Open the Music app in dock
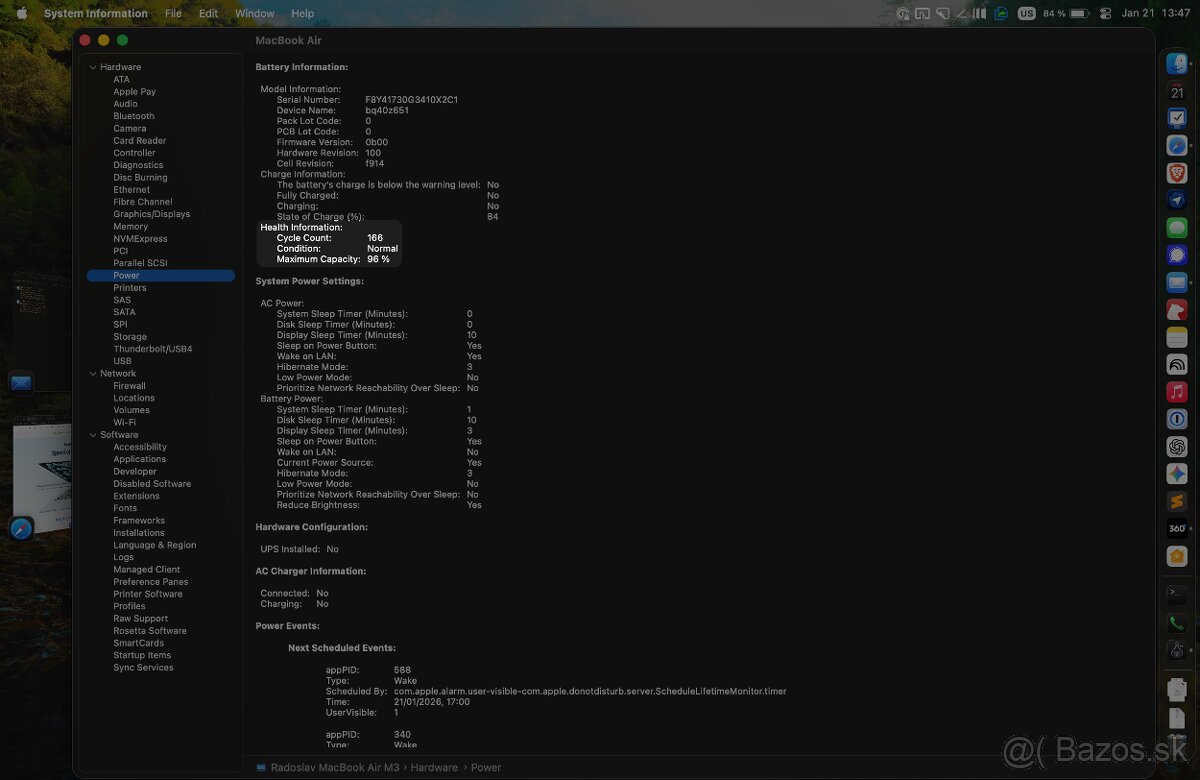Screen dimensions: 1200x780 coord(1177,392)
